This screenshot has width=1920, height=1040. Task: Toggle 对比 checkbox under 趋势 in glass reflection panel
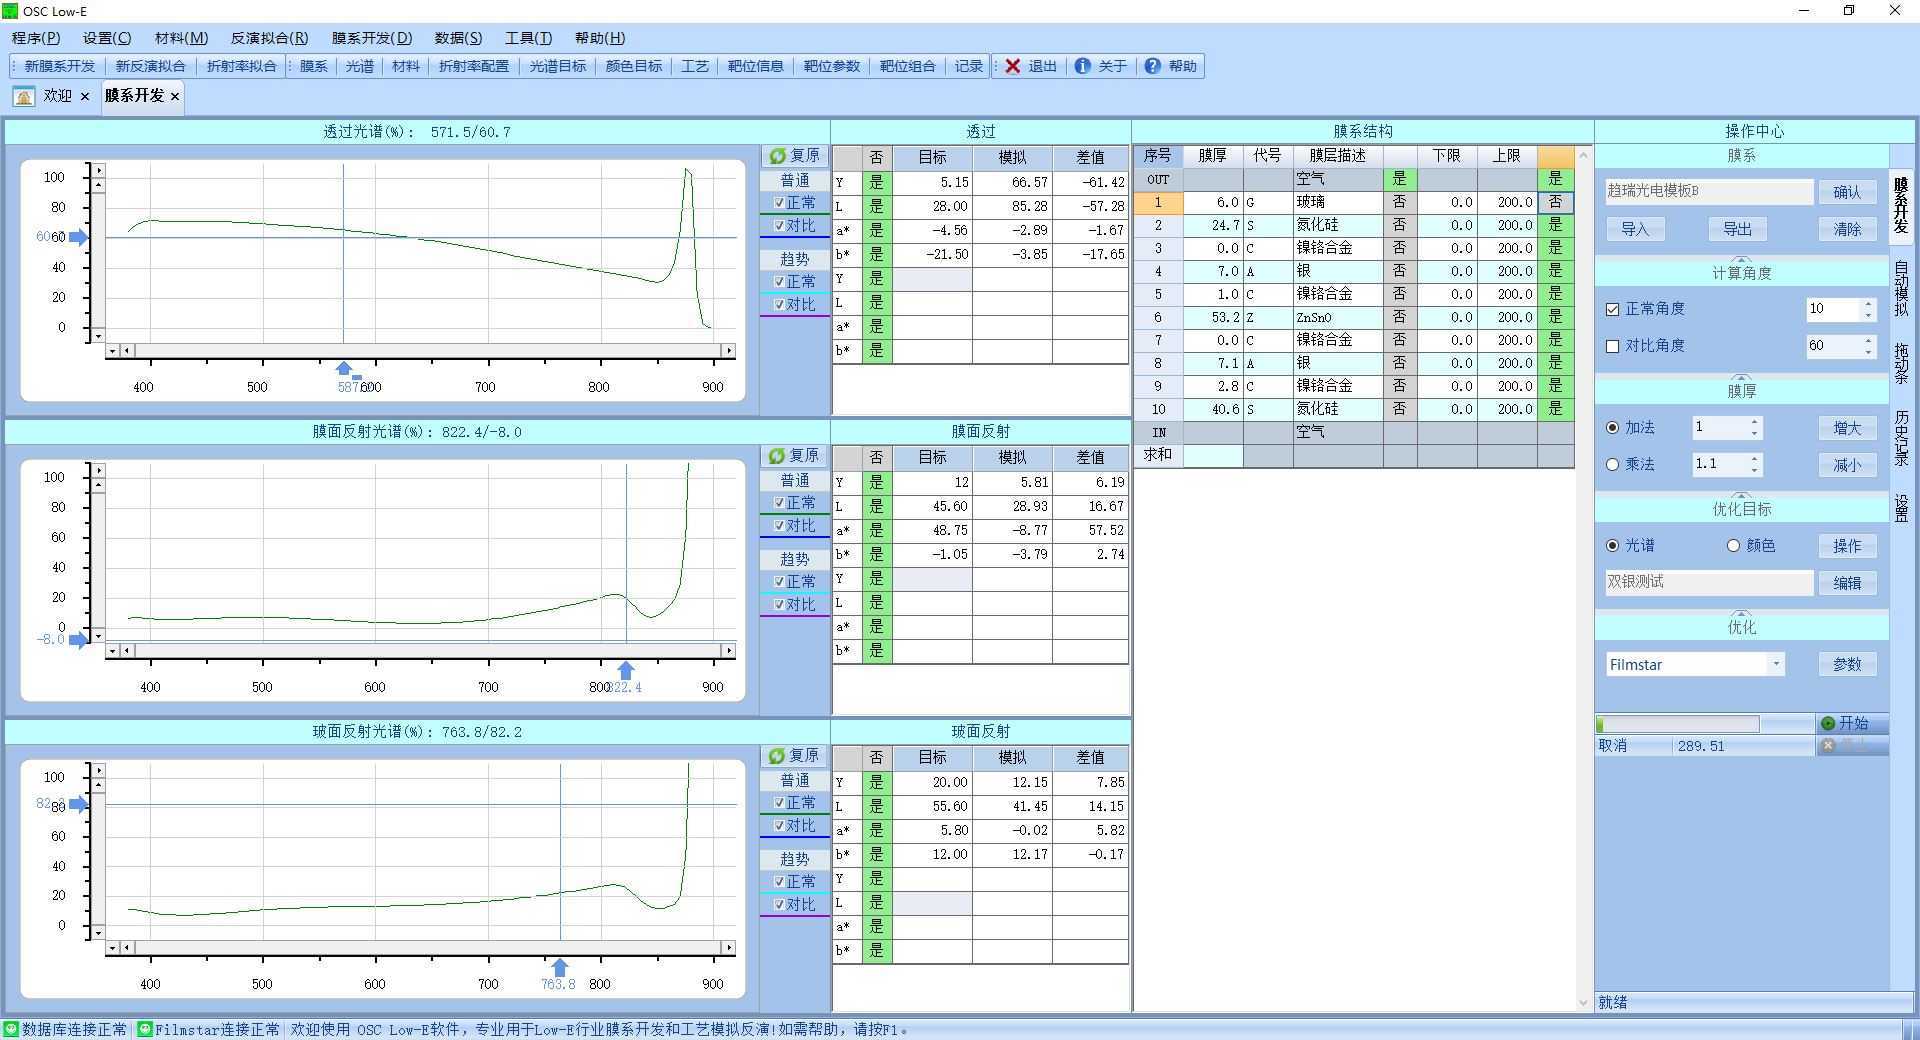click(x=779, y=905)
